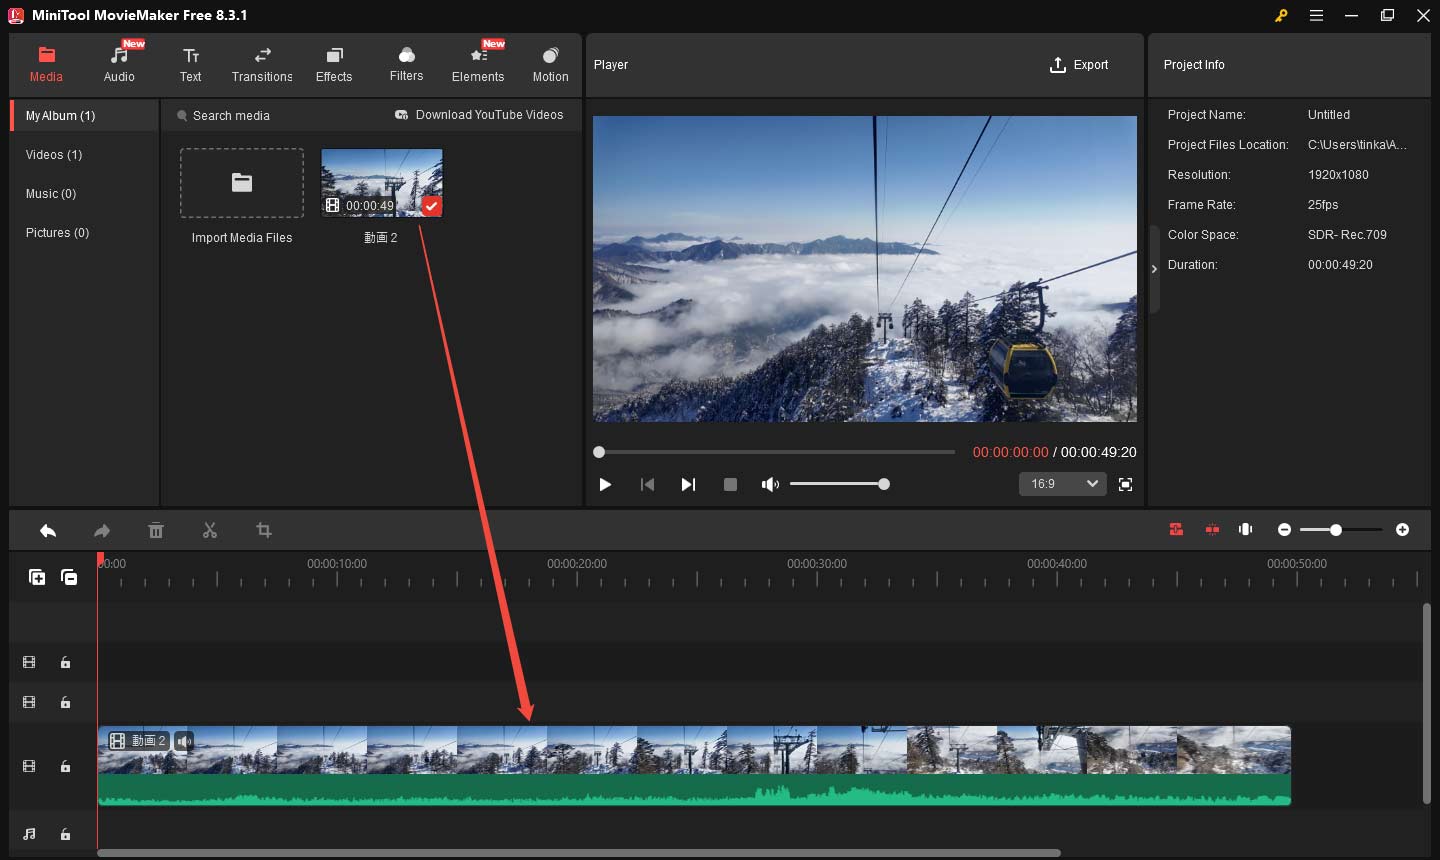Click the zoom in plus icon on timeline
1440x860 pixels.
(x=1402, y=529)
